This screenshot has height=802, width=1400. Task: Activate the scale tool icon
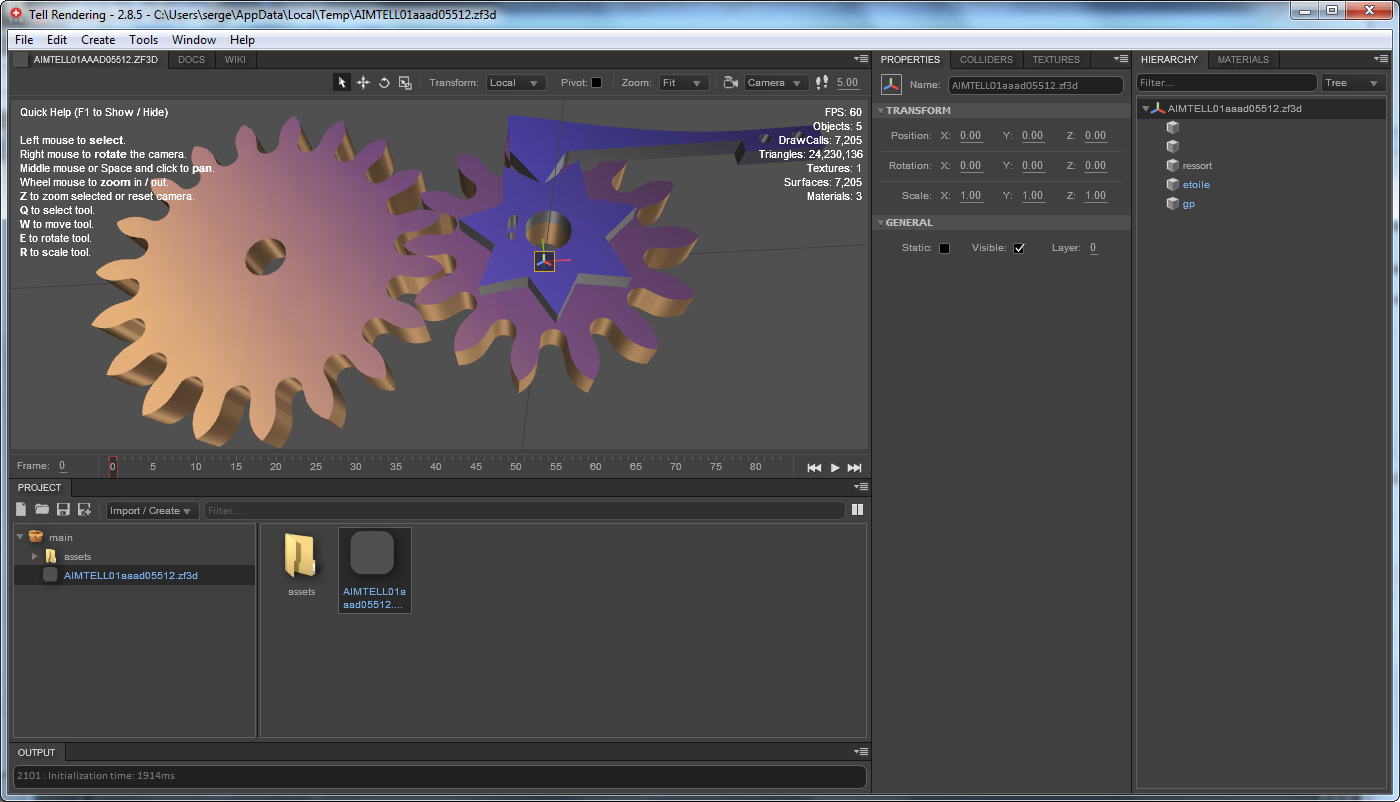(x=405, y=83)
